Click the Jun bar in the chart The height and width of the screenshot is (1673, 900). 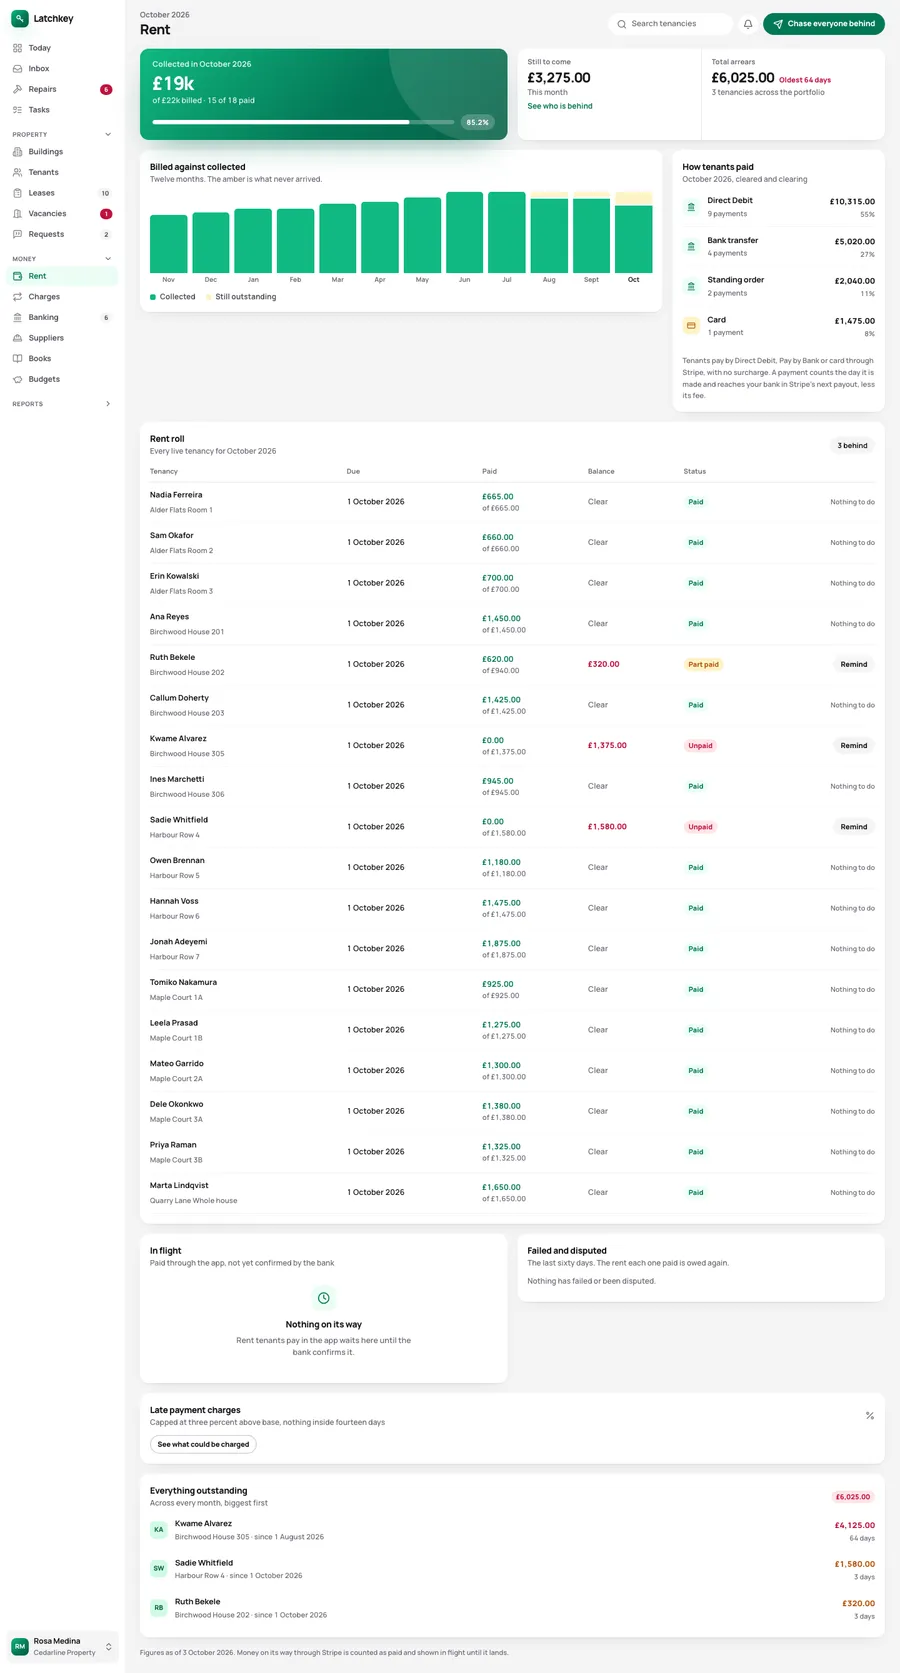465,232
